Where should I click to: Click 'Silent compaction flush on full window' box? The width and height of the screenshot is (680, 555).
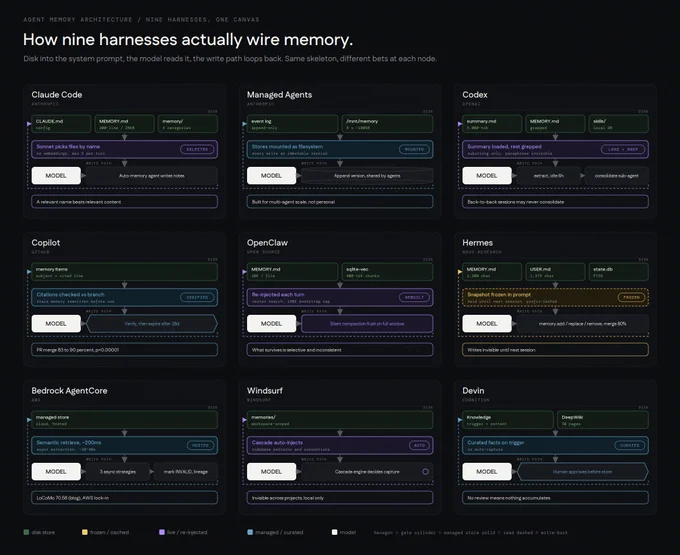pyautogui.click(x=367, y=323)
